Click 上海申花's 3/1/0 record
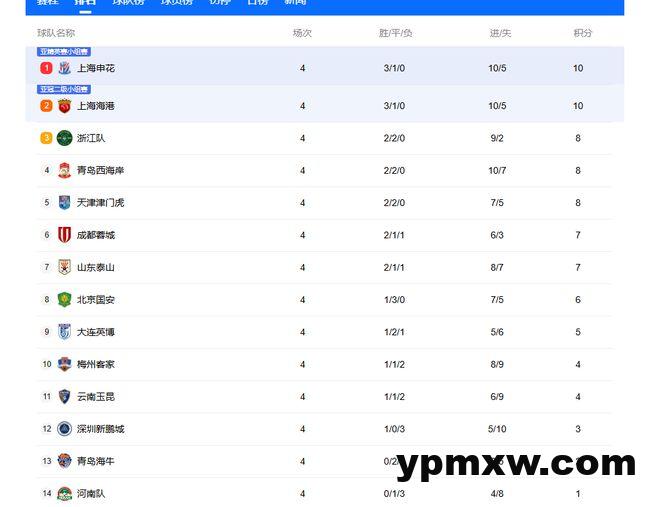The image size is (660, 507). [x=394, y=68]
